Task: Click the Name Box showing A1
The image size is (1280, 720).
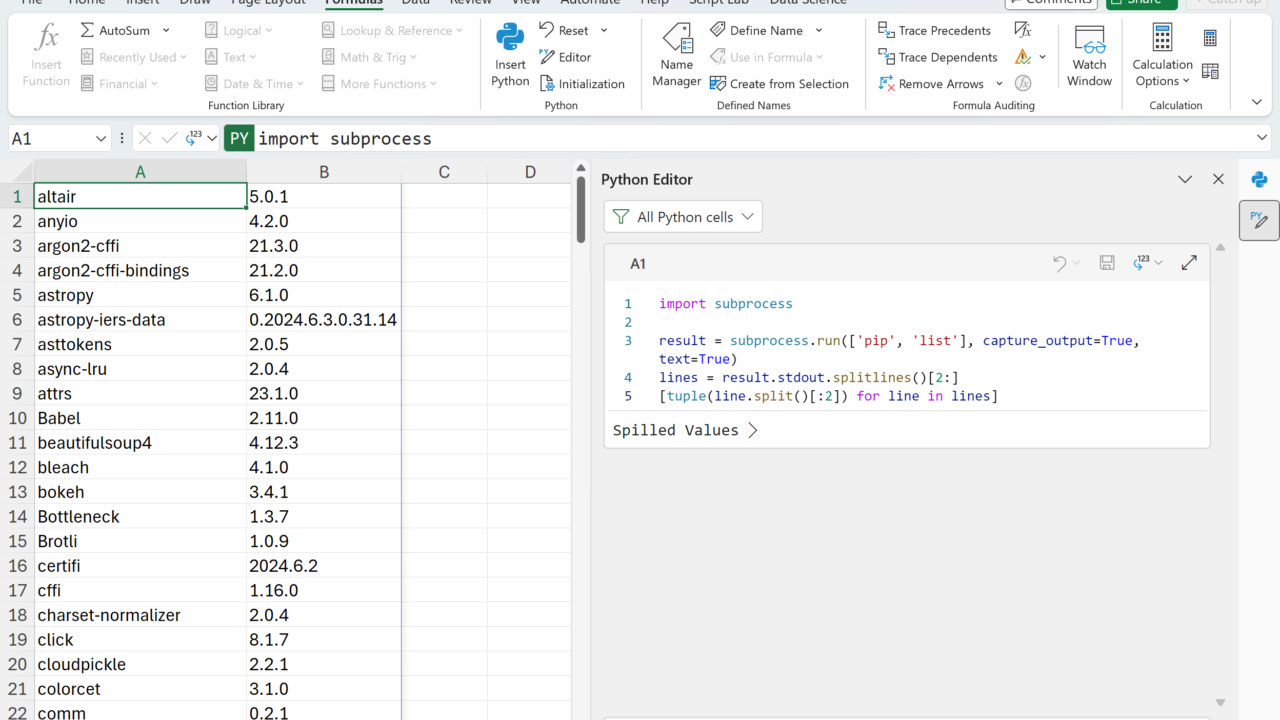Action: click(x=50, y=139)
